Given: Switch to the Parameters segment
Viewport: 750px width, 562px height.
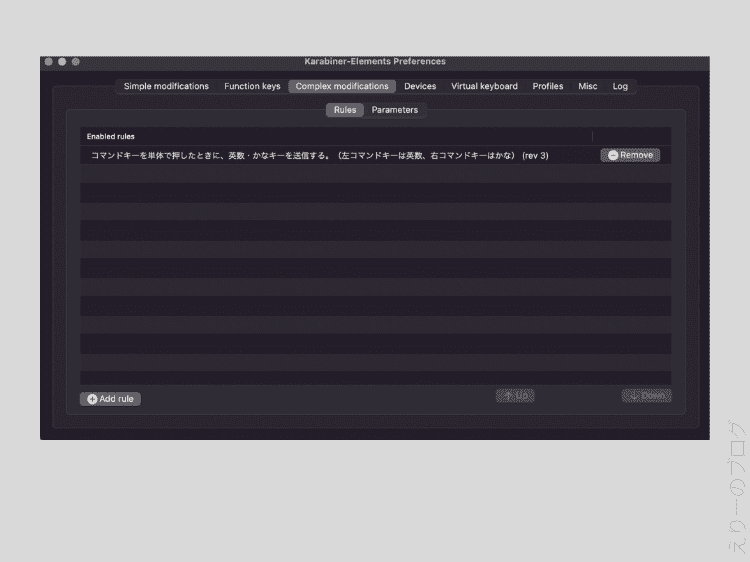Looking at the screenshot, I should [x=395, y=110].
